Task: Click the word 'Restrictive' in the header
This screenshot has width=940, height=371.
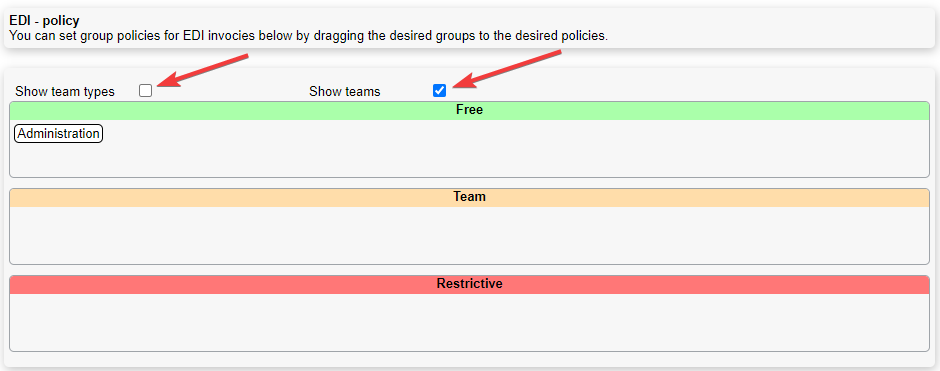Action: click(469, 283)
